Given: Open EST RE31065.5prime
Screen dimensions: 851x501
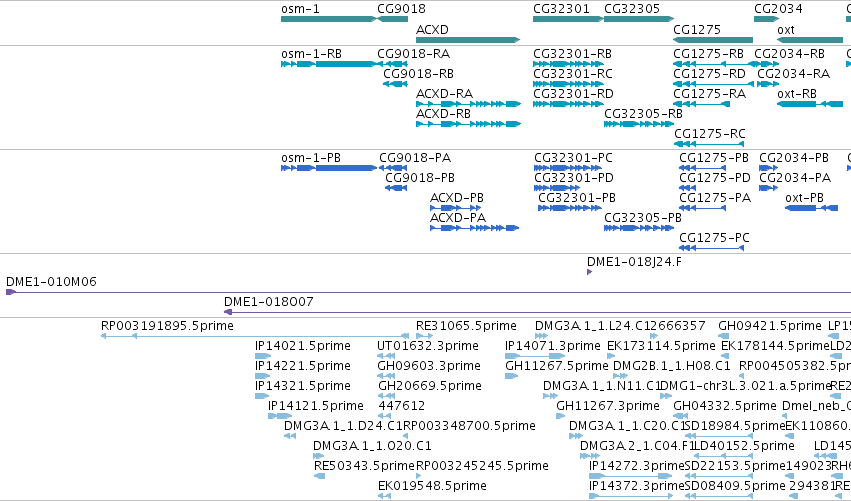Looking at the screenshot, I should [424, 336].
